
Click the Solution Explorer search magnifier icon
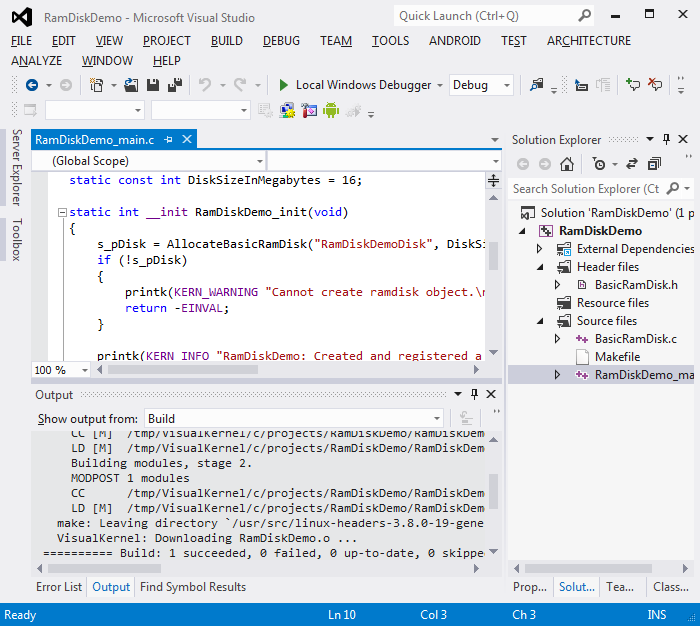point(672,189)
